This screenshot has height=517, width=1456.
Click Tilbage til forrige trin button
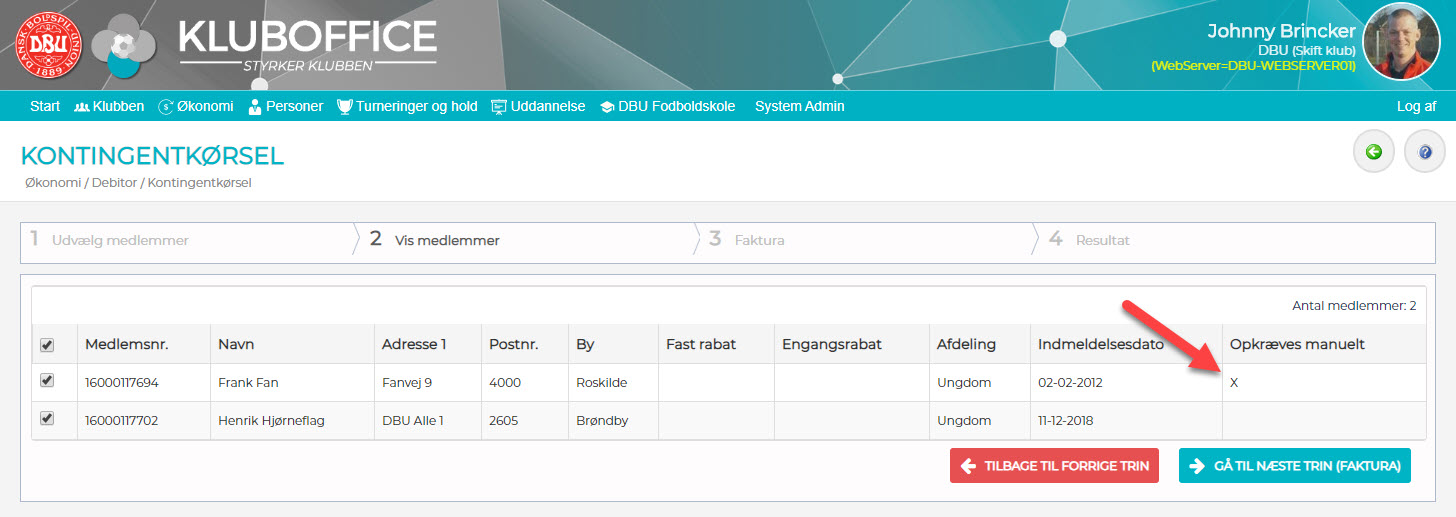pyautogui.click(x=1054, y=466)
